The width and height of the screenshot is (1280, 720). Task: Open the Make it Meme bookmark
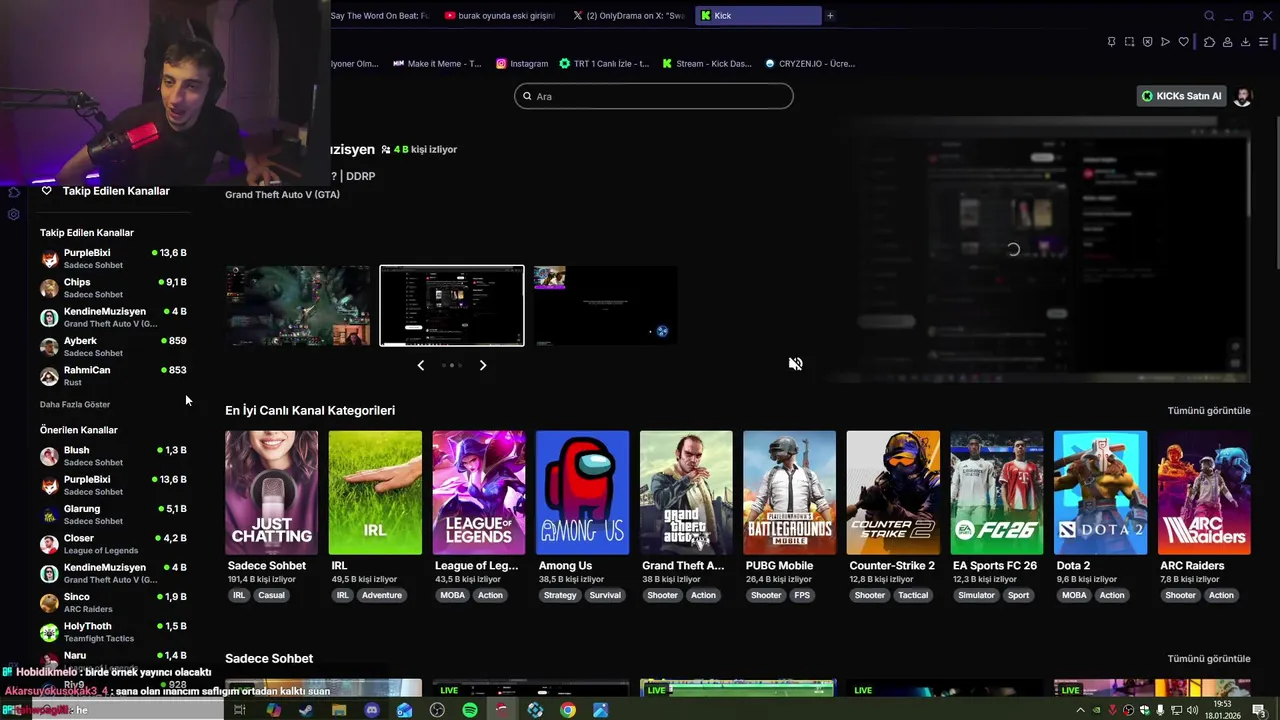[437, 63]
